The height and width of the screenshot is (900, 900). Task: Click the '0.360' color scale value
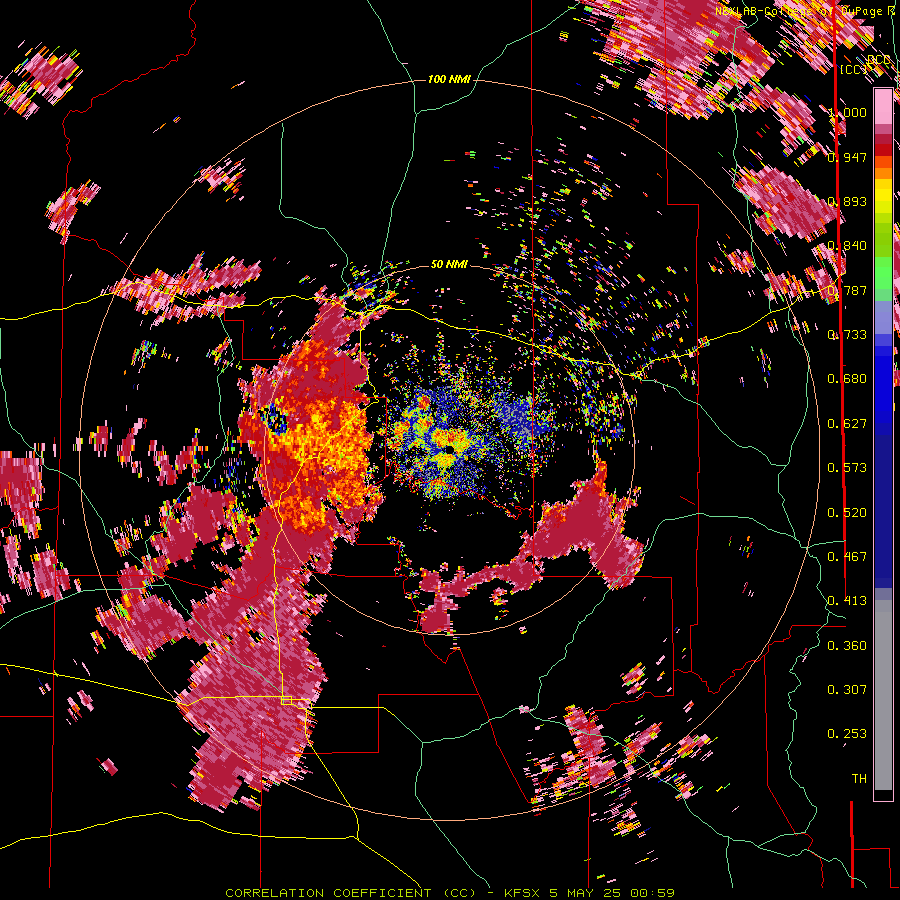point(847,646)
